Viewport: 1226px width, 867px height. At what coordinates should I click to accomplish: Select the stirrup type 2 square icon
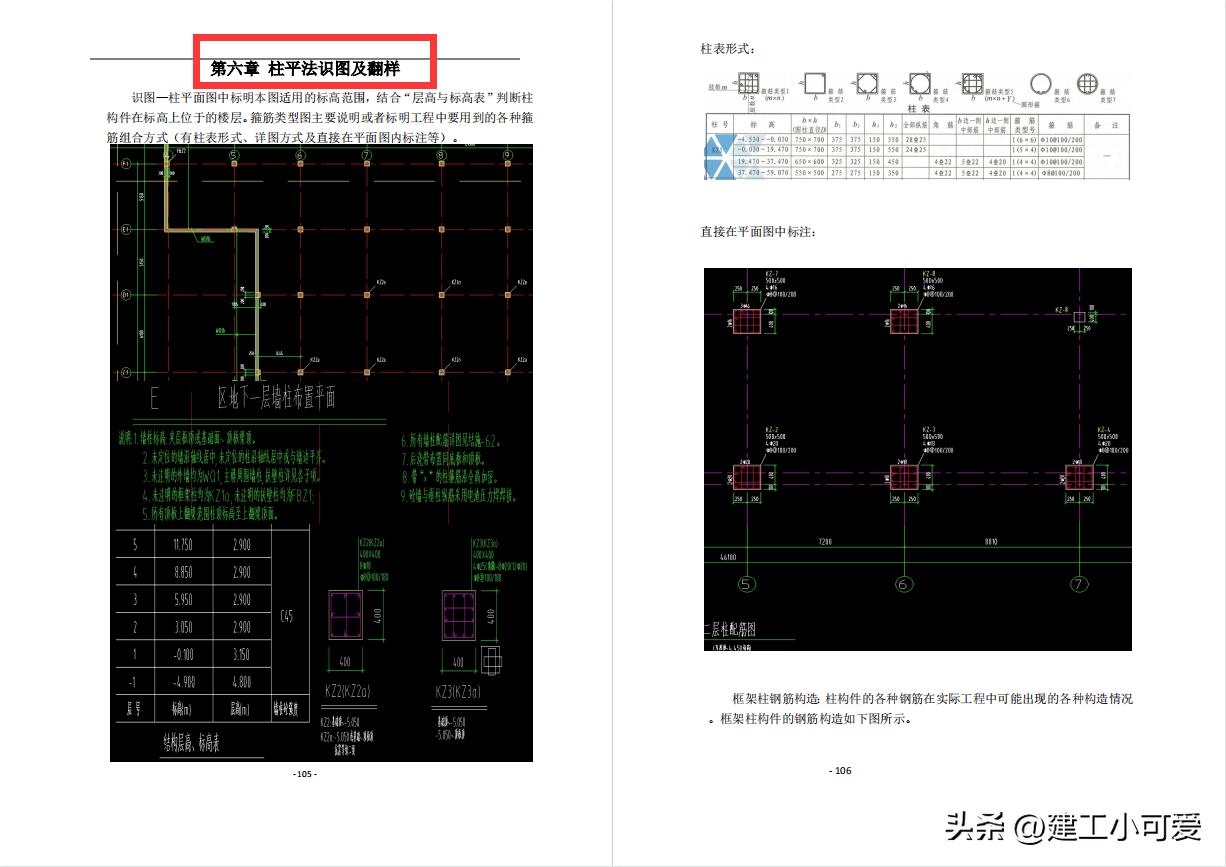coord(817,84)
